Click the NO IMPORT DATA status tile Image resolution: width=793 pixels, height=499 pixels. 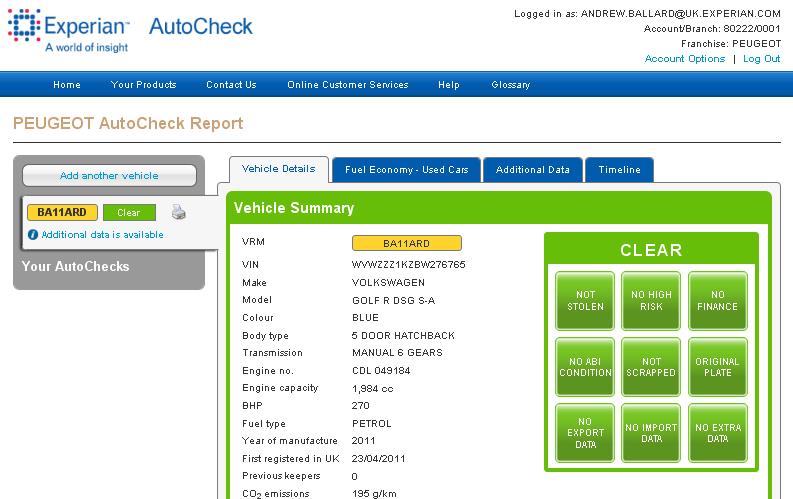click(x=651, y=433)
